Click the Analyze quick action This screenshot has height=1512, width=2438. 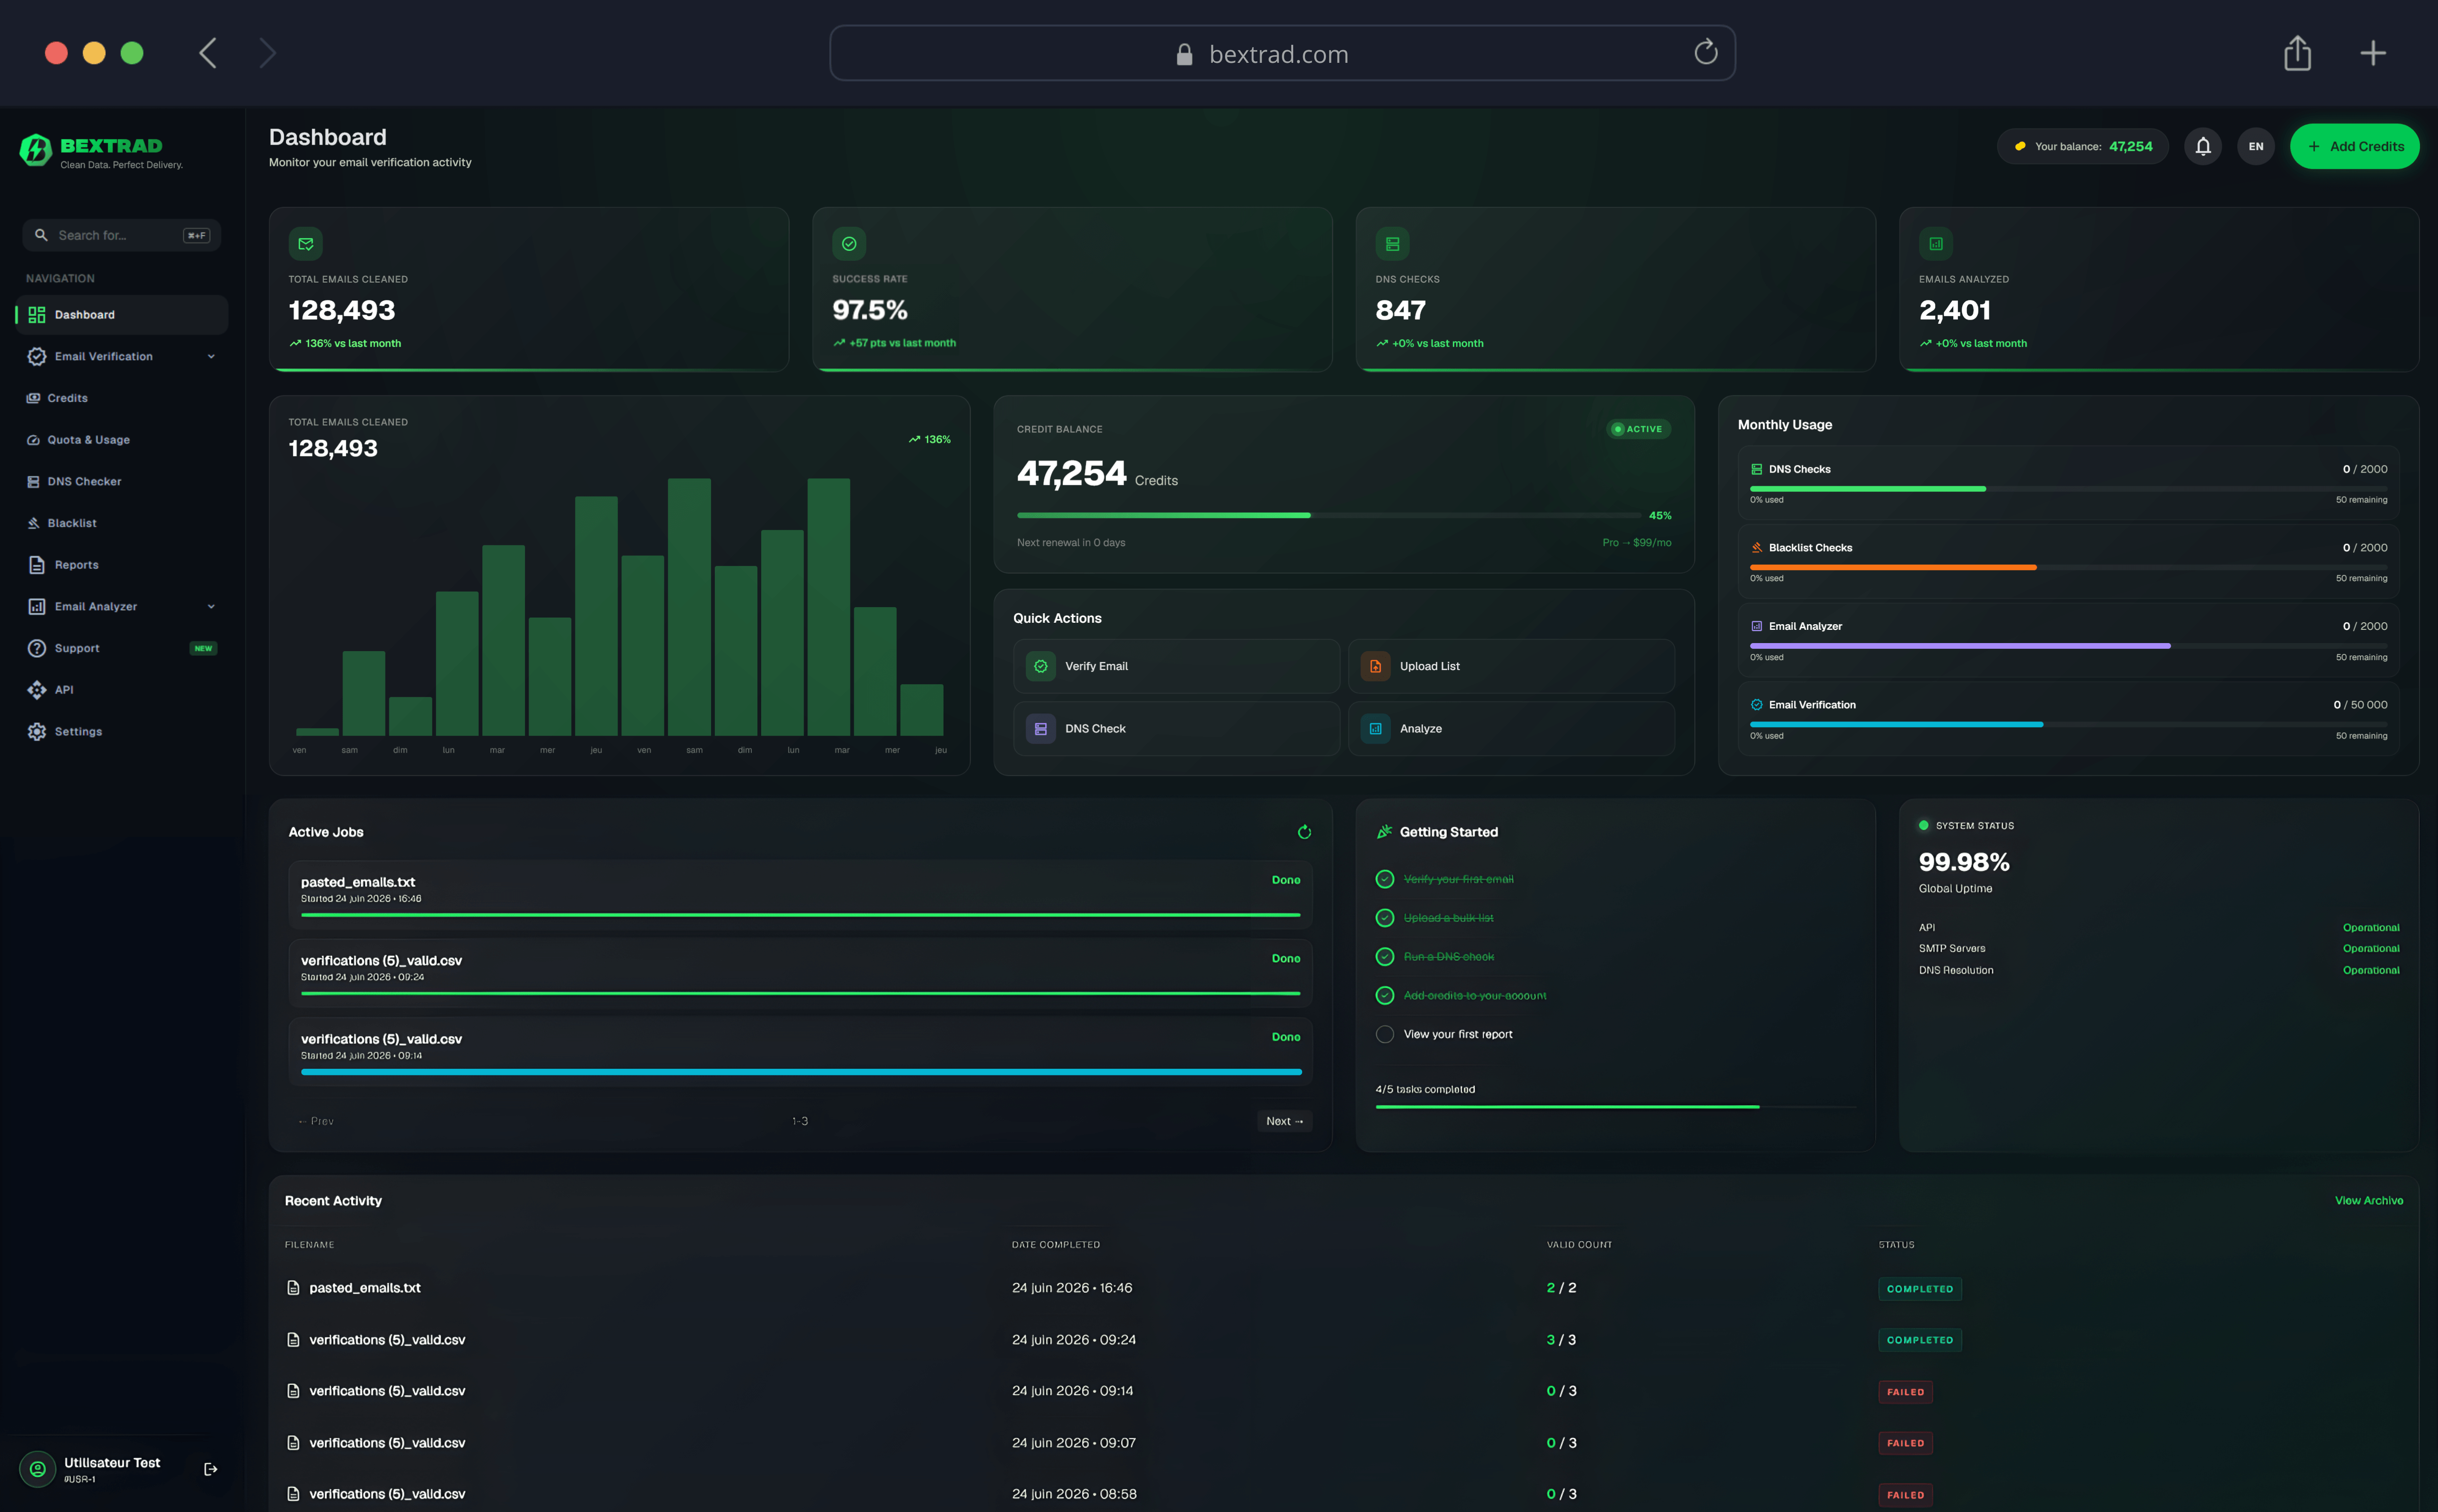(x=1511, y=729)
